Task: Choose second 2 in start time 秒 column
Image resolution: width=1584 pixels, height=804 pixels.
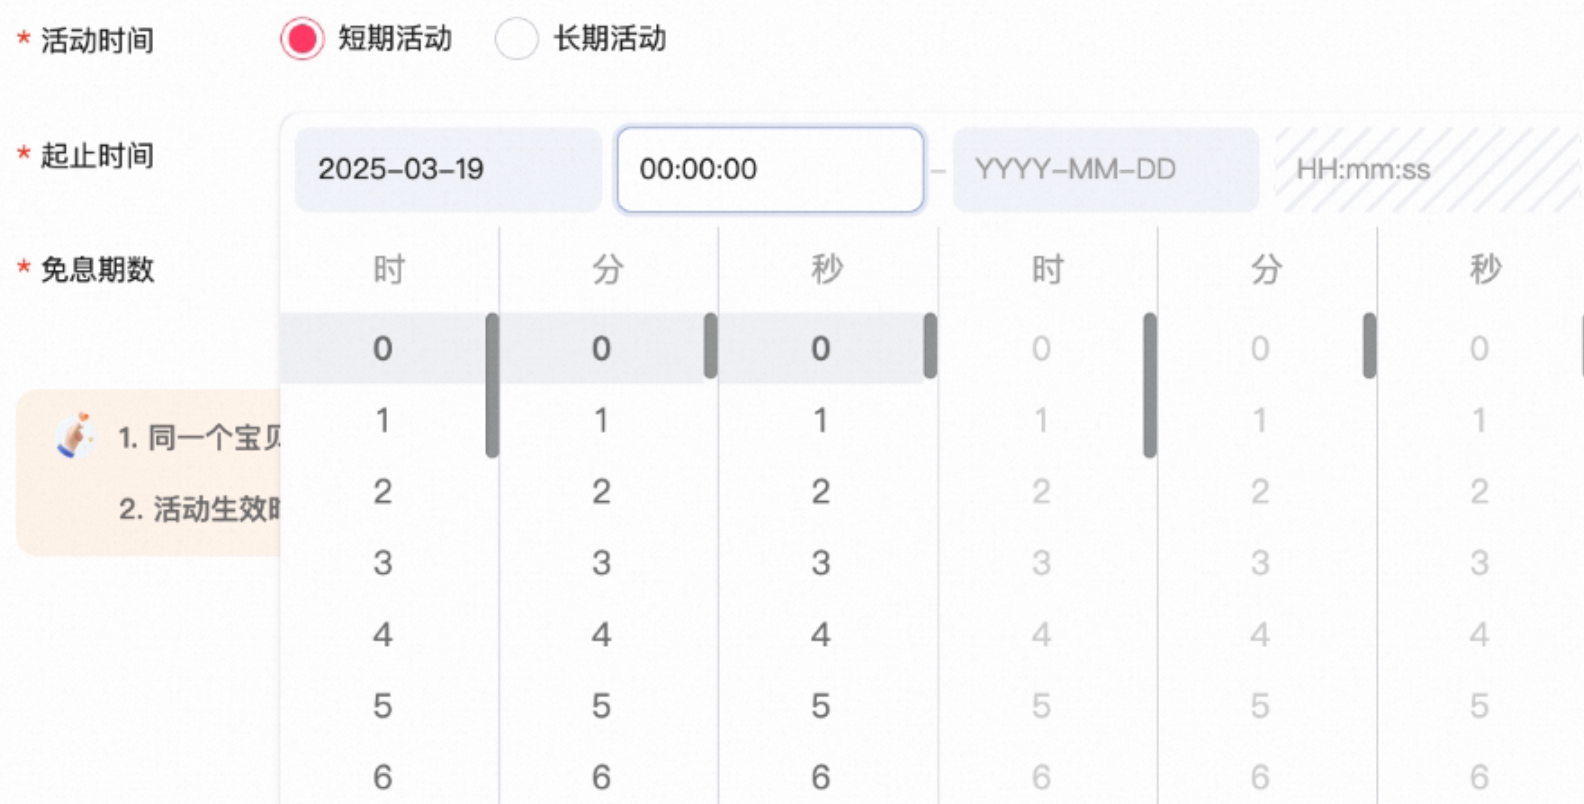Action: coord(821,491)
